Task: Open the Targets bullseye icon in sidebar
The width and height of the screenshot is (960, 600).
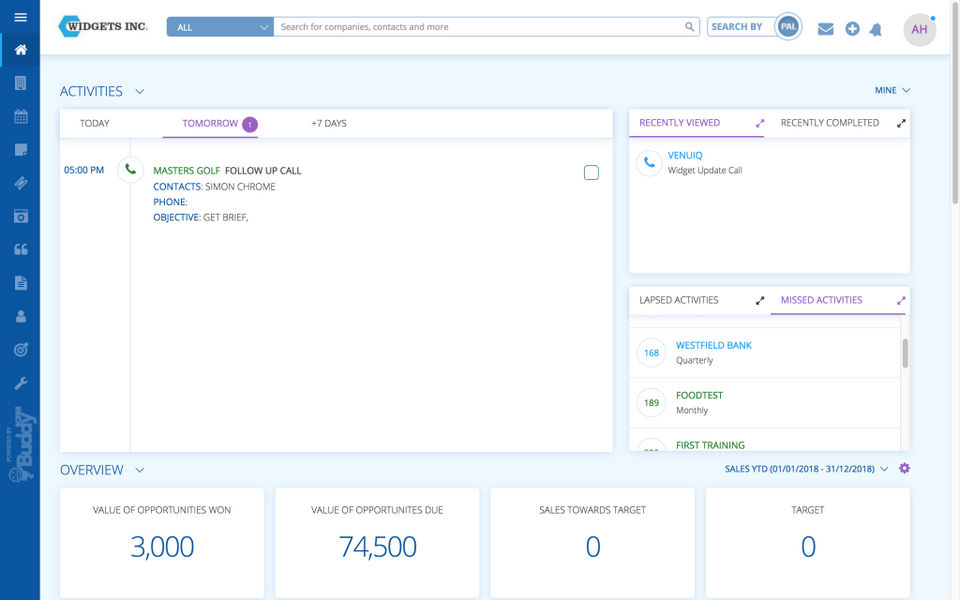Action: tap(21, 350)
